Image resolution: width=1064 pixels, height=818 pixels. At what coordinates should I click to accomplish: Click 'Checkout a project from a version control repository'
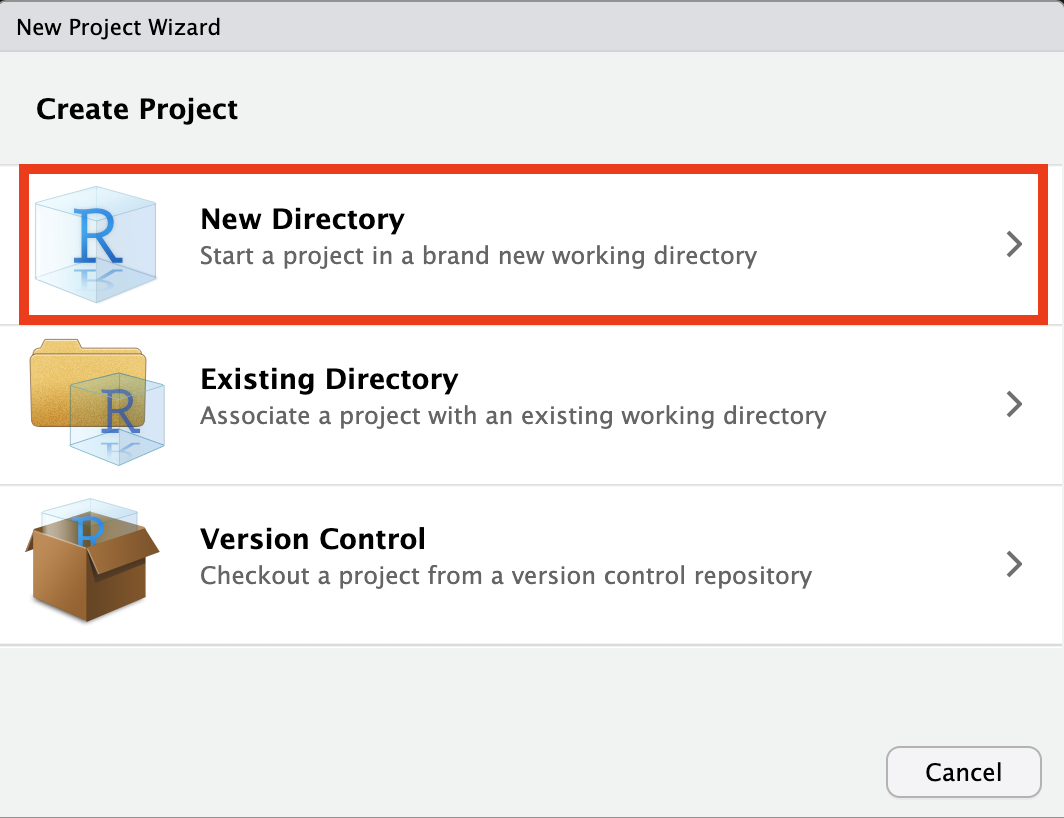505,575
